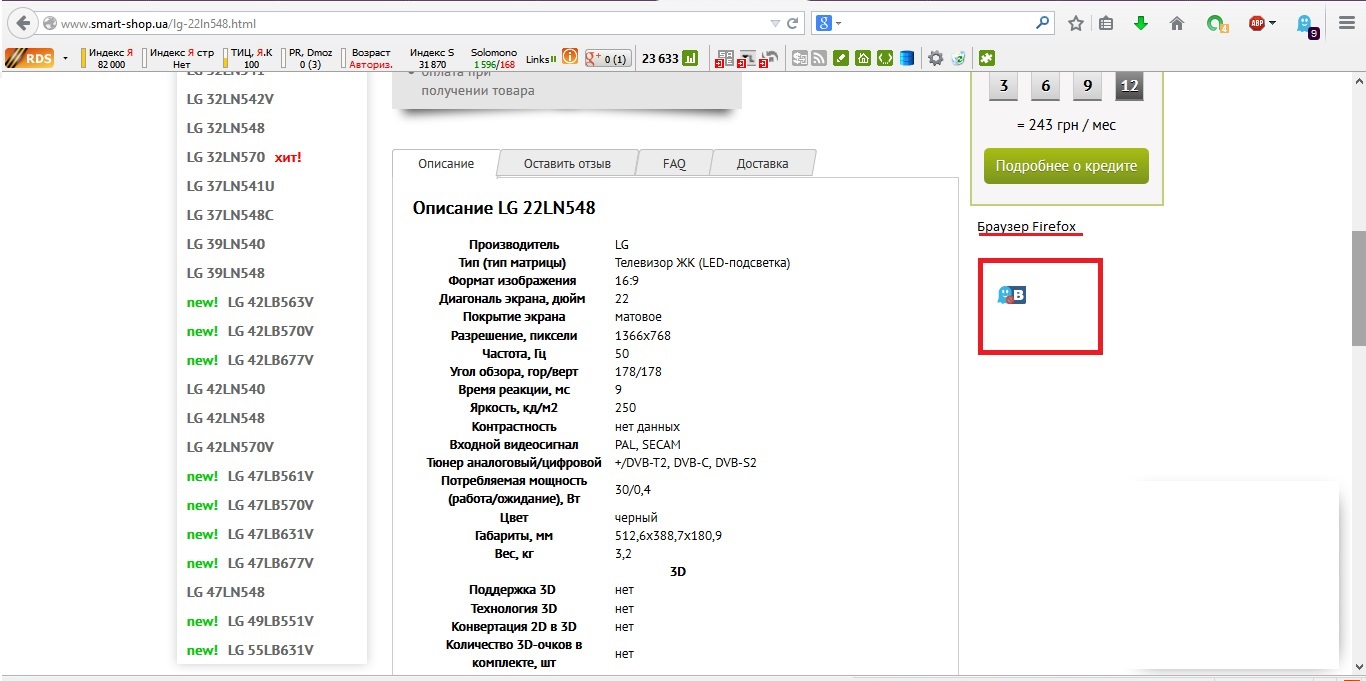
Task: Open the LG 39LN540 link
Action: pyautogui.click(x=226, y=244)
